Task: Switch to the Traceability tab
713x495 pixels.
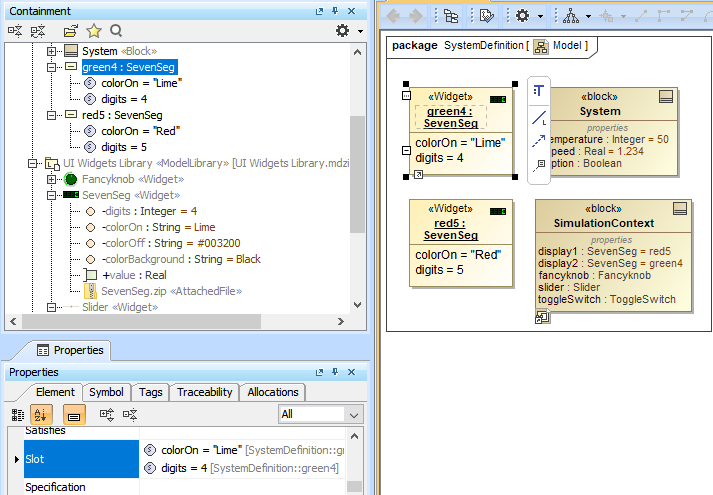Action: (x=204, y=392)
